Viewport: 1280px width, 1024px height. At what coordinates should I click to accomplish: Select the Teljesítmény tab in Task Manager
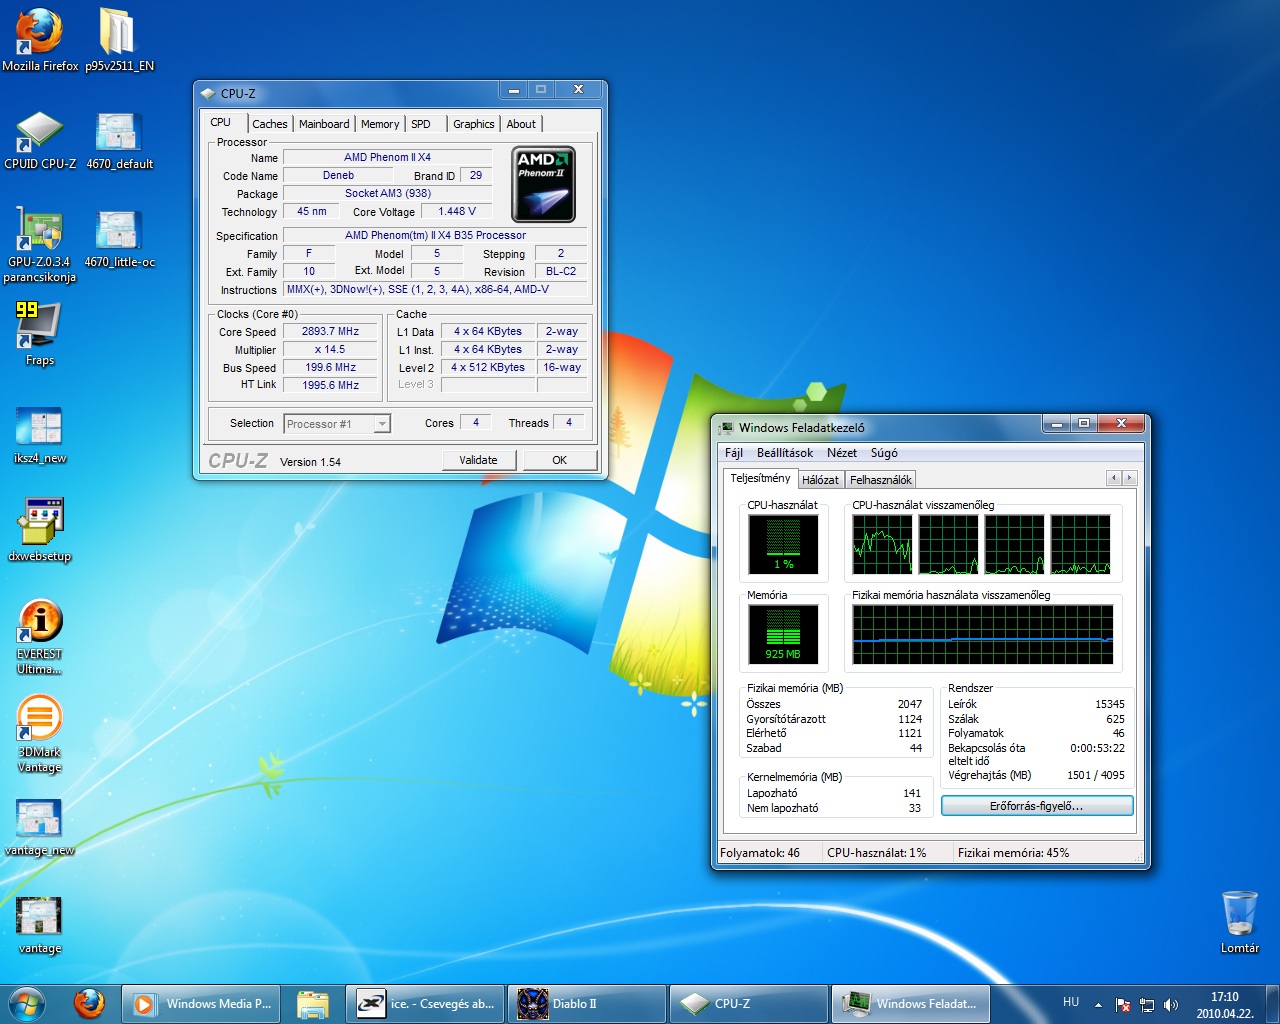coord(760,478)
